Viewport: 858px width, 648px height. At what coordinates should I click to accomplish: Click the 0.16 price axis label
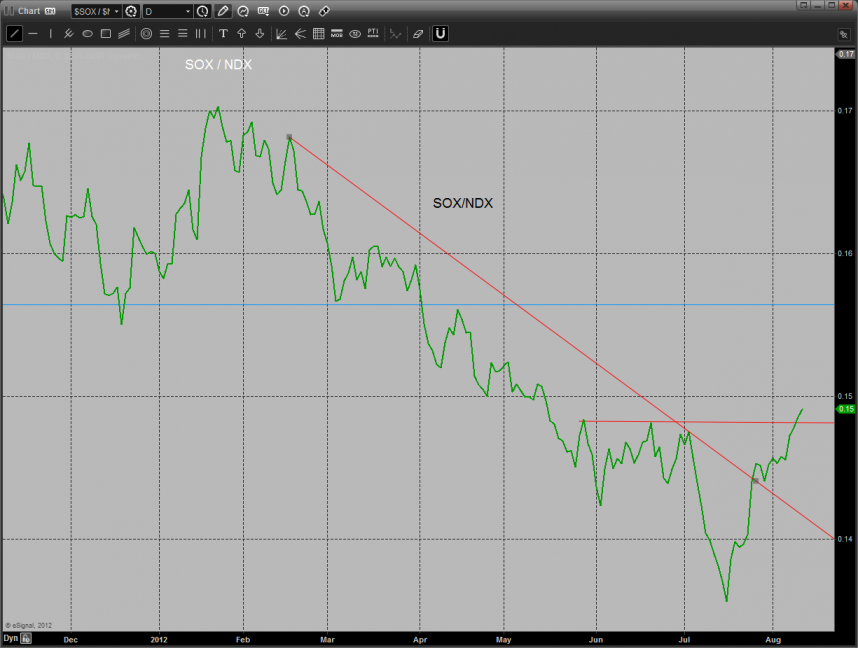click(845, 253)
